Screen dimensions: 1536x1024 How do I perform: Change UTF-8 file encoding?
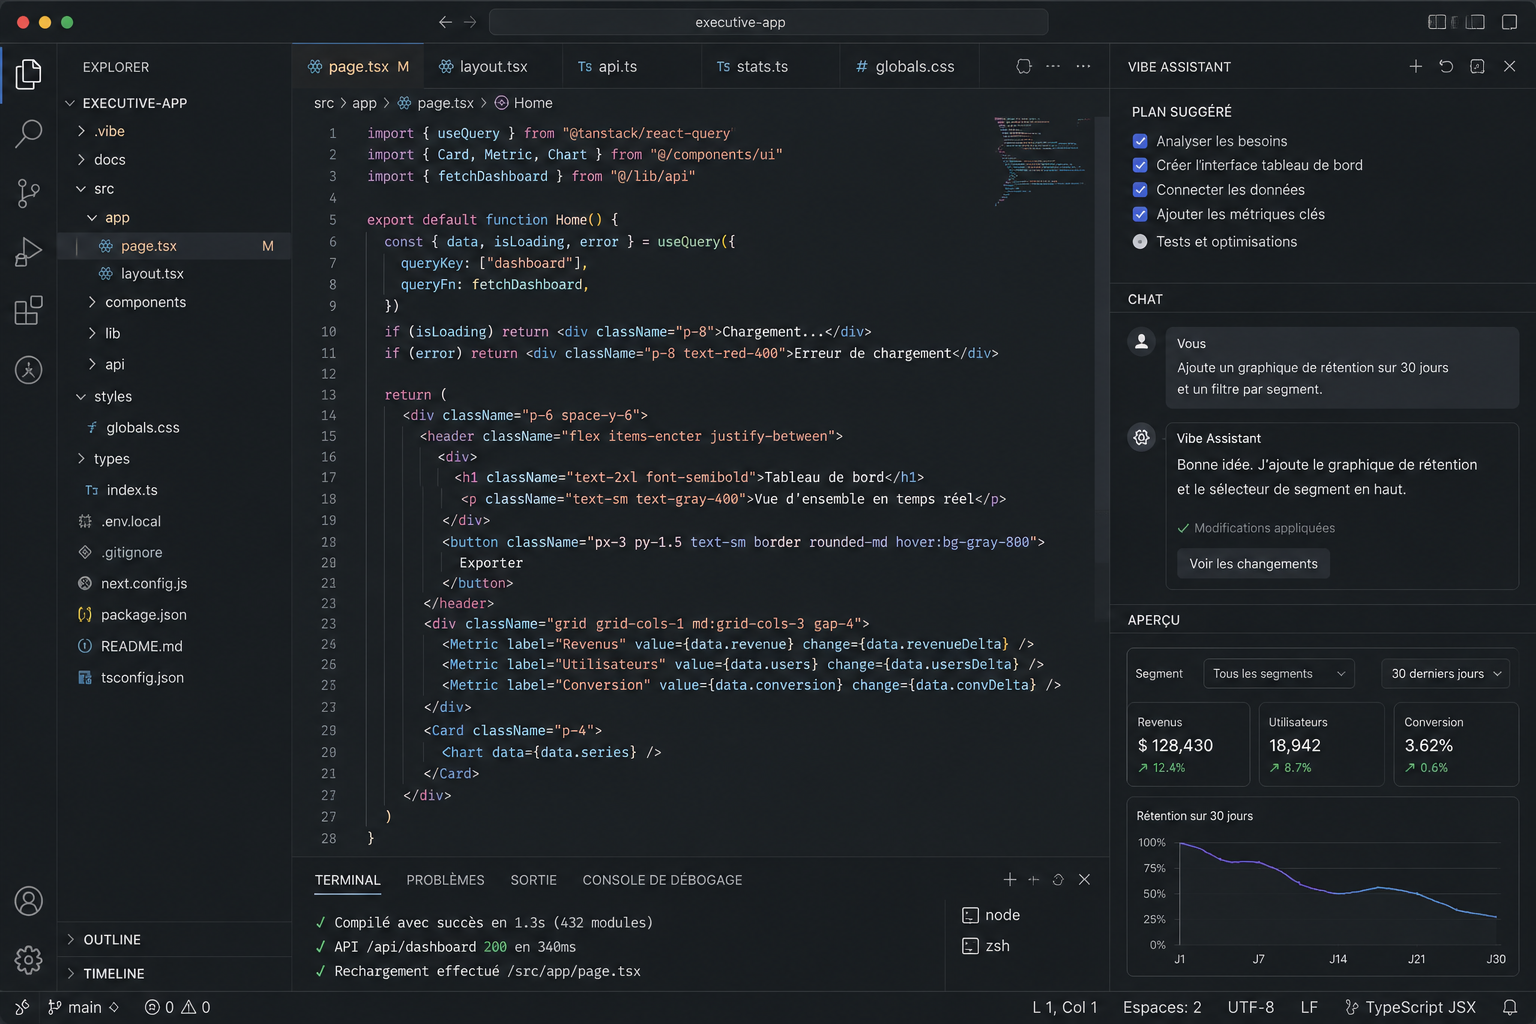[x=1251, y=1007]
